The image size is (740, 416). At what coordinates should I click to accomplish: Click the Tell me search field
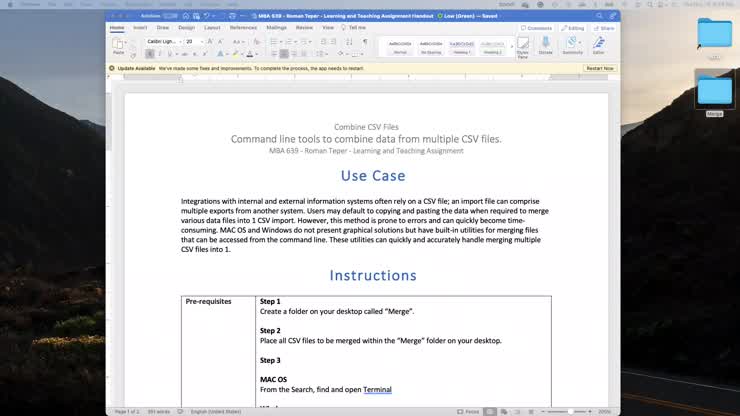(356, 28)
